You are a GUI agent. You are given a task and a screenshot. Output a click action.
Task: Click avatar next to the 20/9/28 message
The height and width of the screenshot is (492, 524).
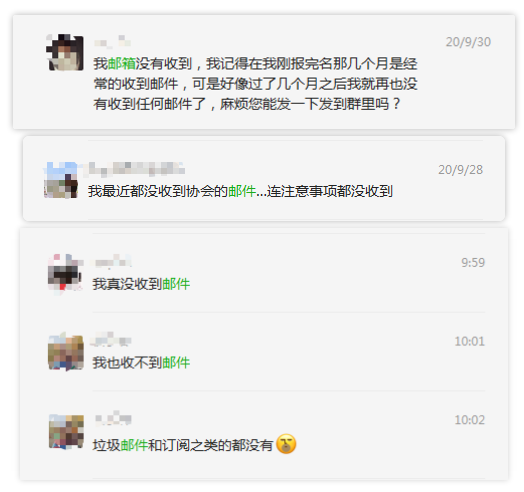click(61, 180)
